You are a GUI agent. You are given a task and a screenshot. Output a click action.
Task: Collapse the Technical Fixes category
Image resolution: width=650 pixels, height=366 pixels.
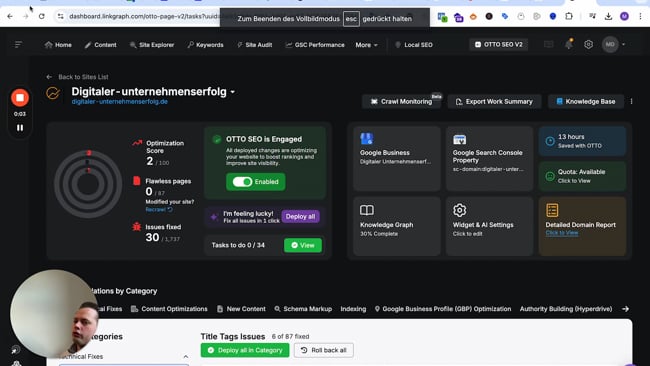click(186, 356)
